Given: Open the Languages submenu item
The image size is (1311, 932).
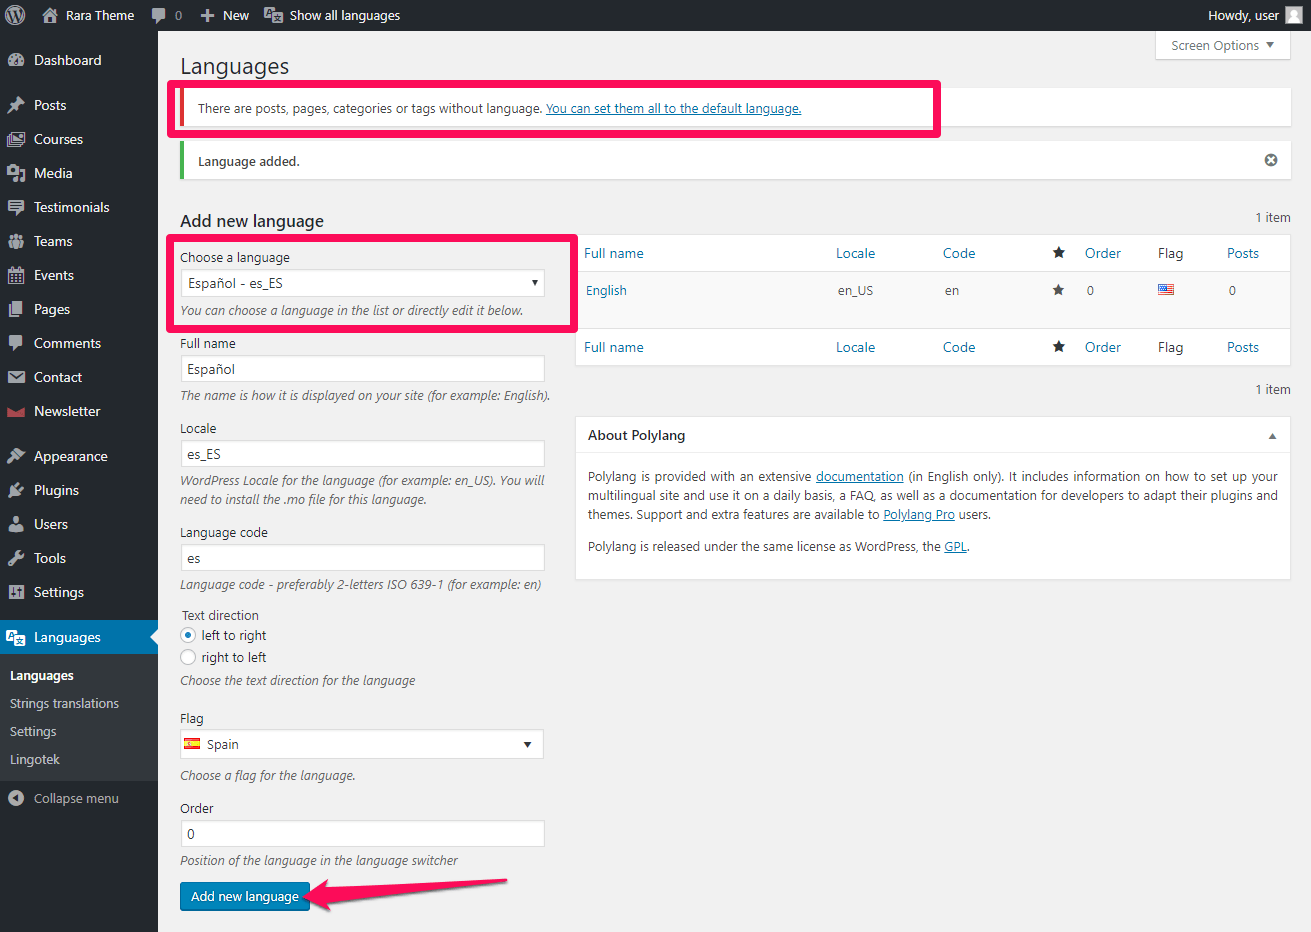Looking at the screenshot, I should point(42,675).
